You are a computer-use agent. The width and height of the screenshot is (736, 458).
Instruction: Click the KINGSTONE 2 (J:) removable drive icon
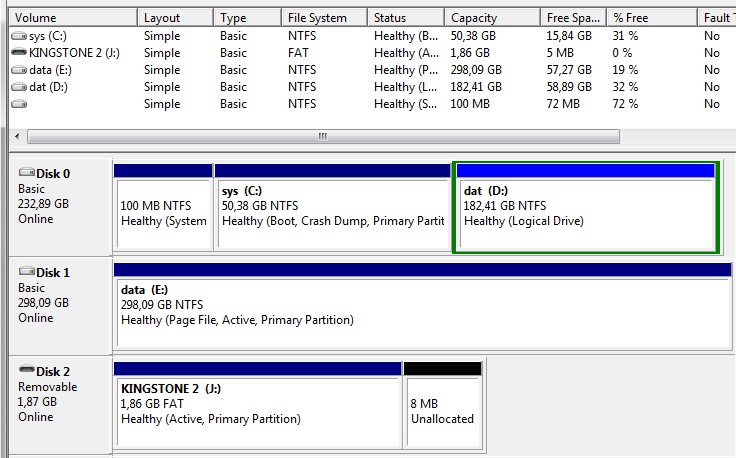(x=19, y=53)
